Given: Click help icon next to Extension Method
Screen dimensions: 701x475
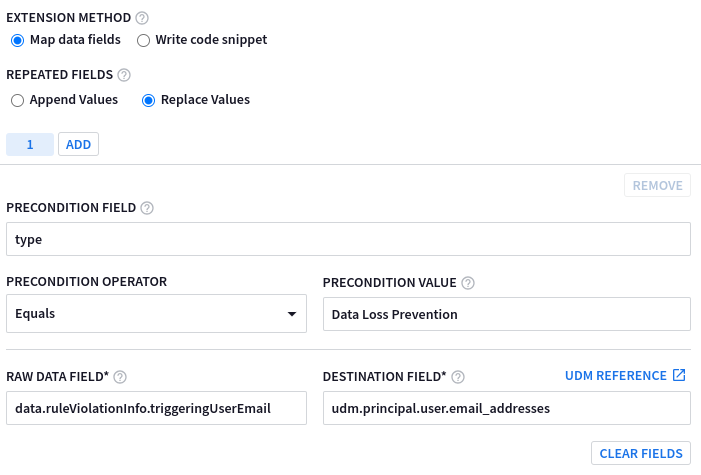Looking at the screenshot, I should [x=141, y=17].
